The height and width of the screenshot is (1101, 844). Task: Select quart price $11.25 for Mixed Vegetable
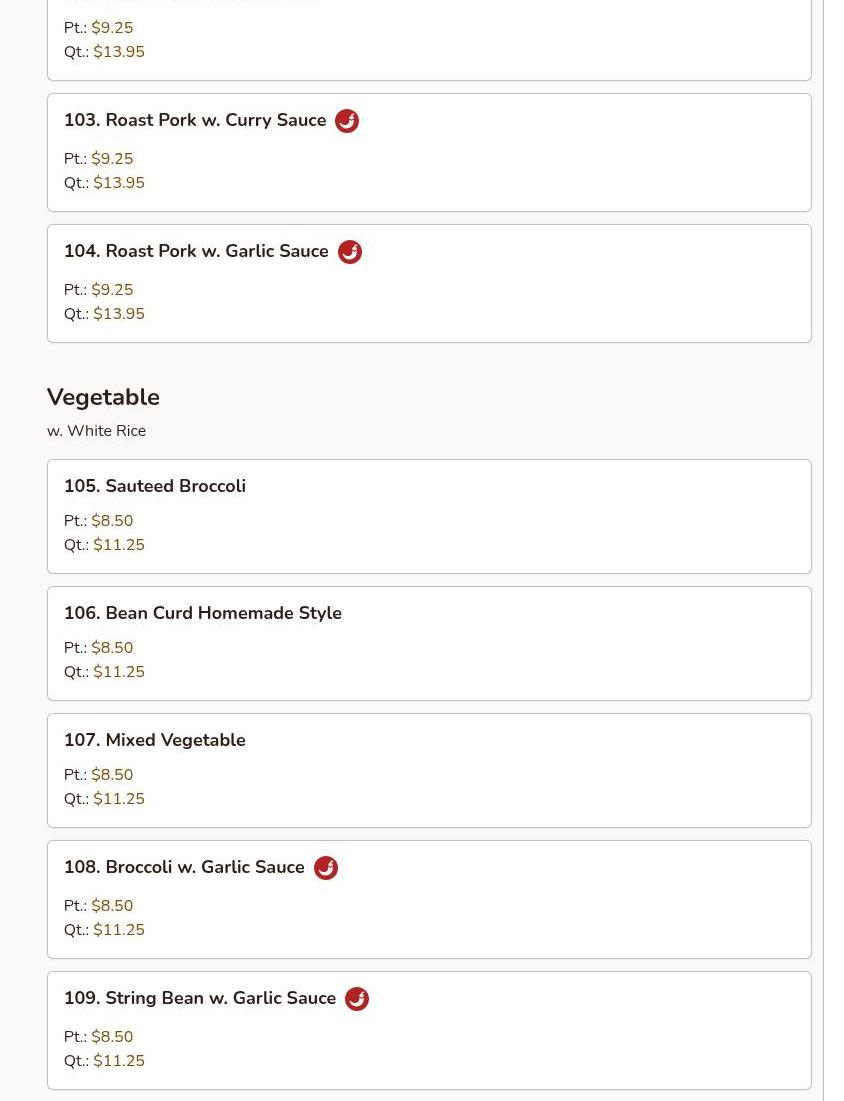pyautogui.click(x=119, y=799)
